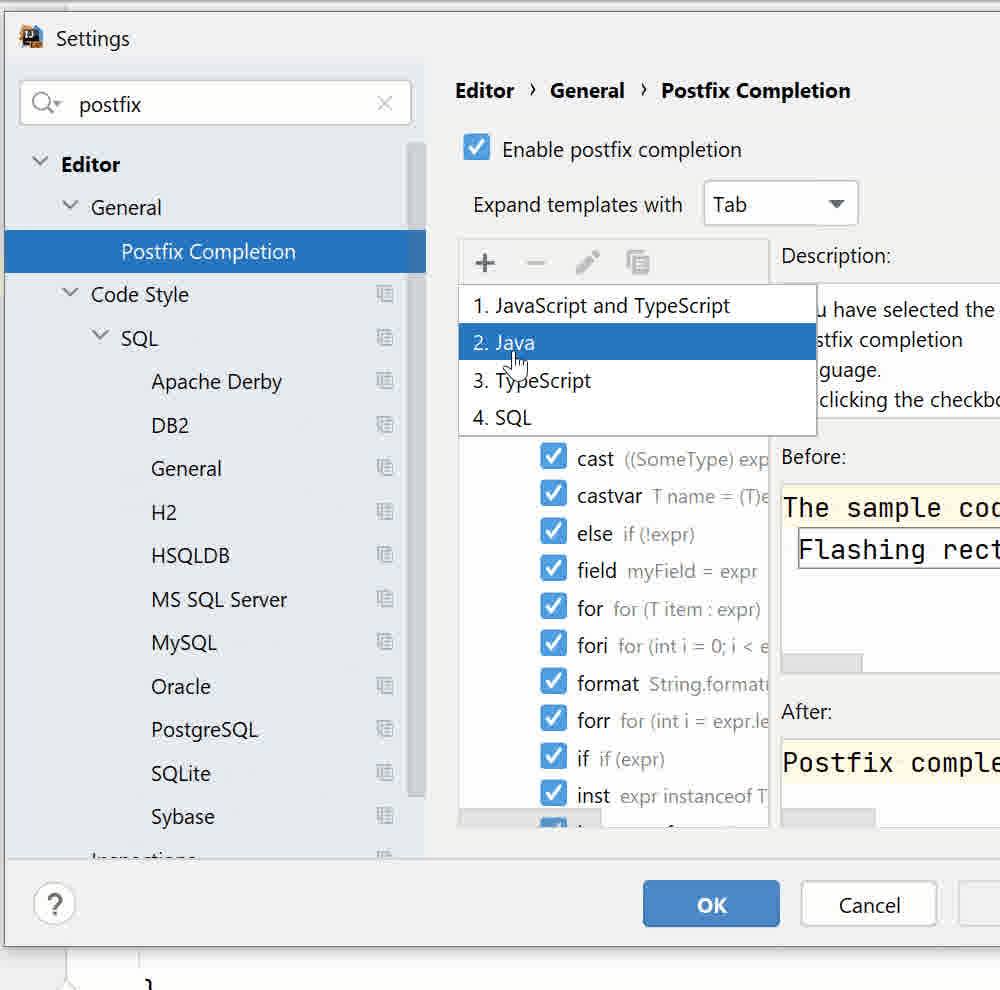1000x990 pixels.
Task: Select the Sybase code style entry
Action: (182, 816)
